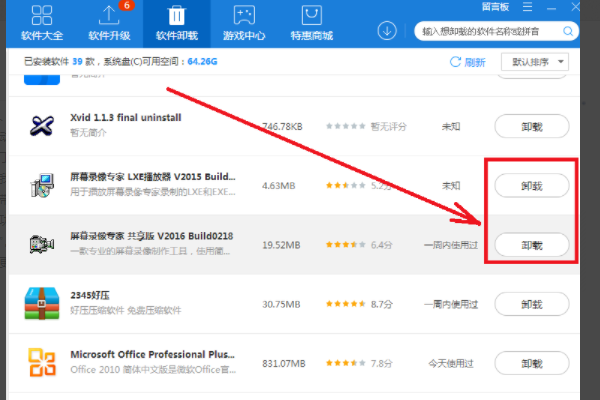Click the 746.78KB size value
Image resolution: width=600 pixels, height=400 pixels.
[282, 126]
